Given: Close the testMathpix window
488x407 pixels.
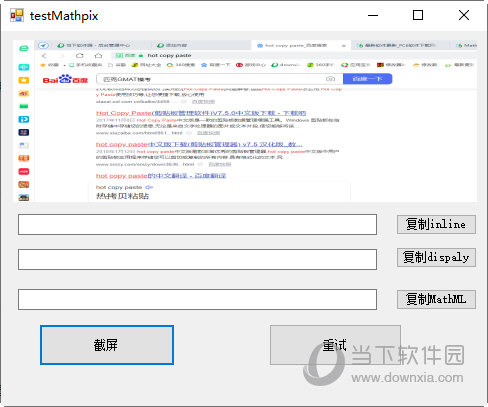Looking at the screenshot, I should [x=464, y=15].
